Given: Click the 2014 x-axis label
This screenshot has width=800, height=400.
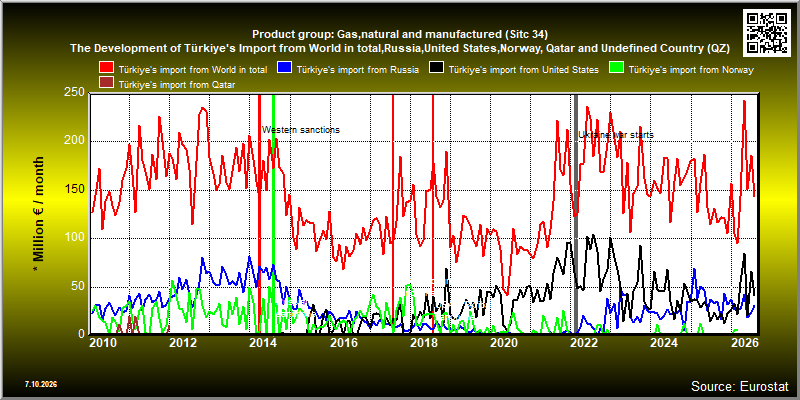Looking at the screenshot, I should point(263,344).
